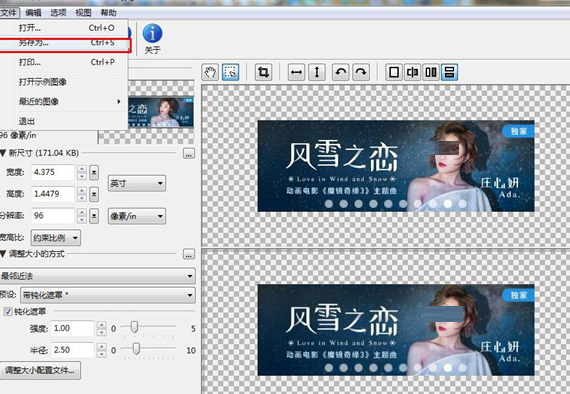
Task: Click reset button next to 高度 field
Action: tap(94, 194)
